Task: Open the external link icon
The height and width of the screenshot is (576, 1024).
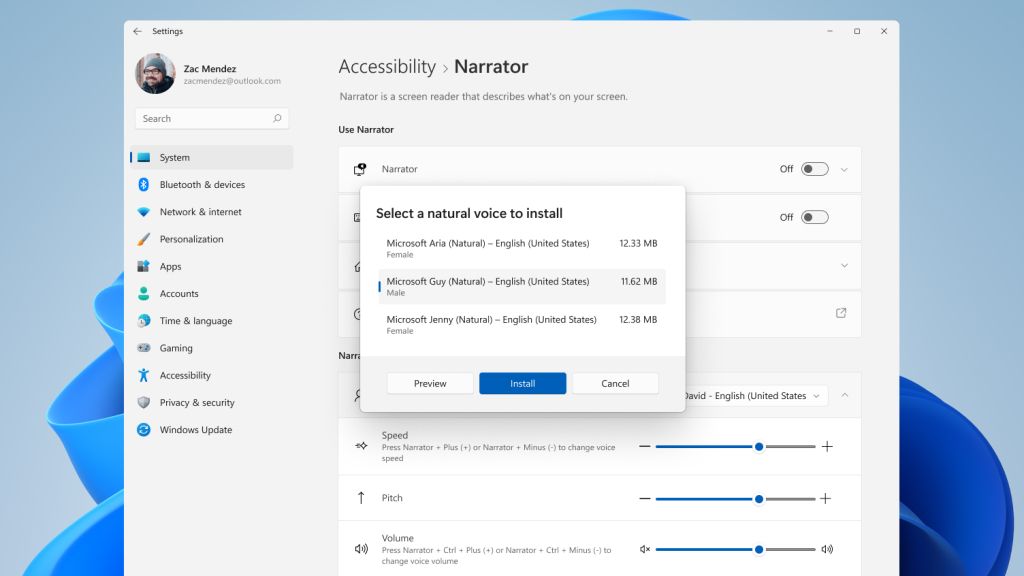Action: [841, 313]
